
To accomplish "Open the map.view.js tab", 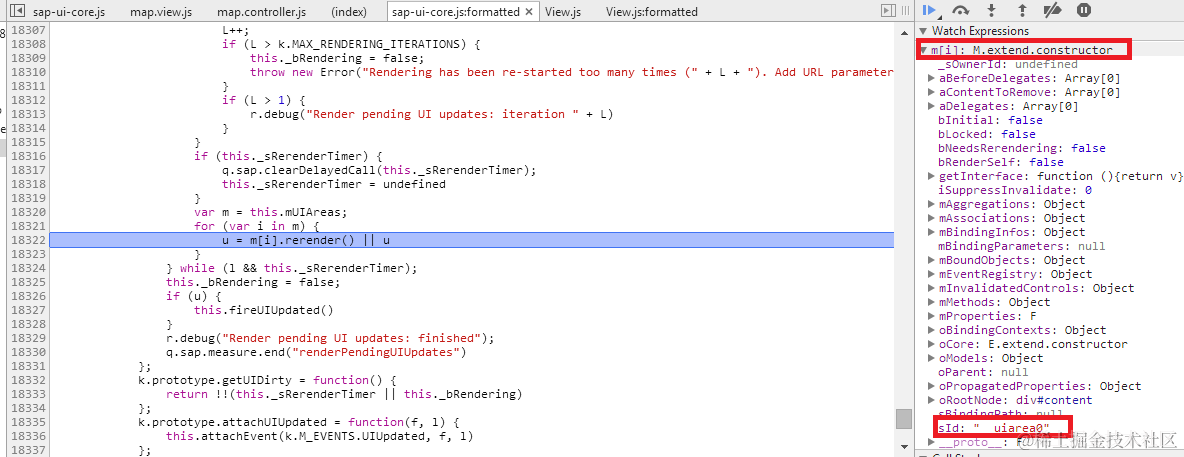I will pyautogui.click(x=160, y=11).
